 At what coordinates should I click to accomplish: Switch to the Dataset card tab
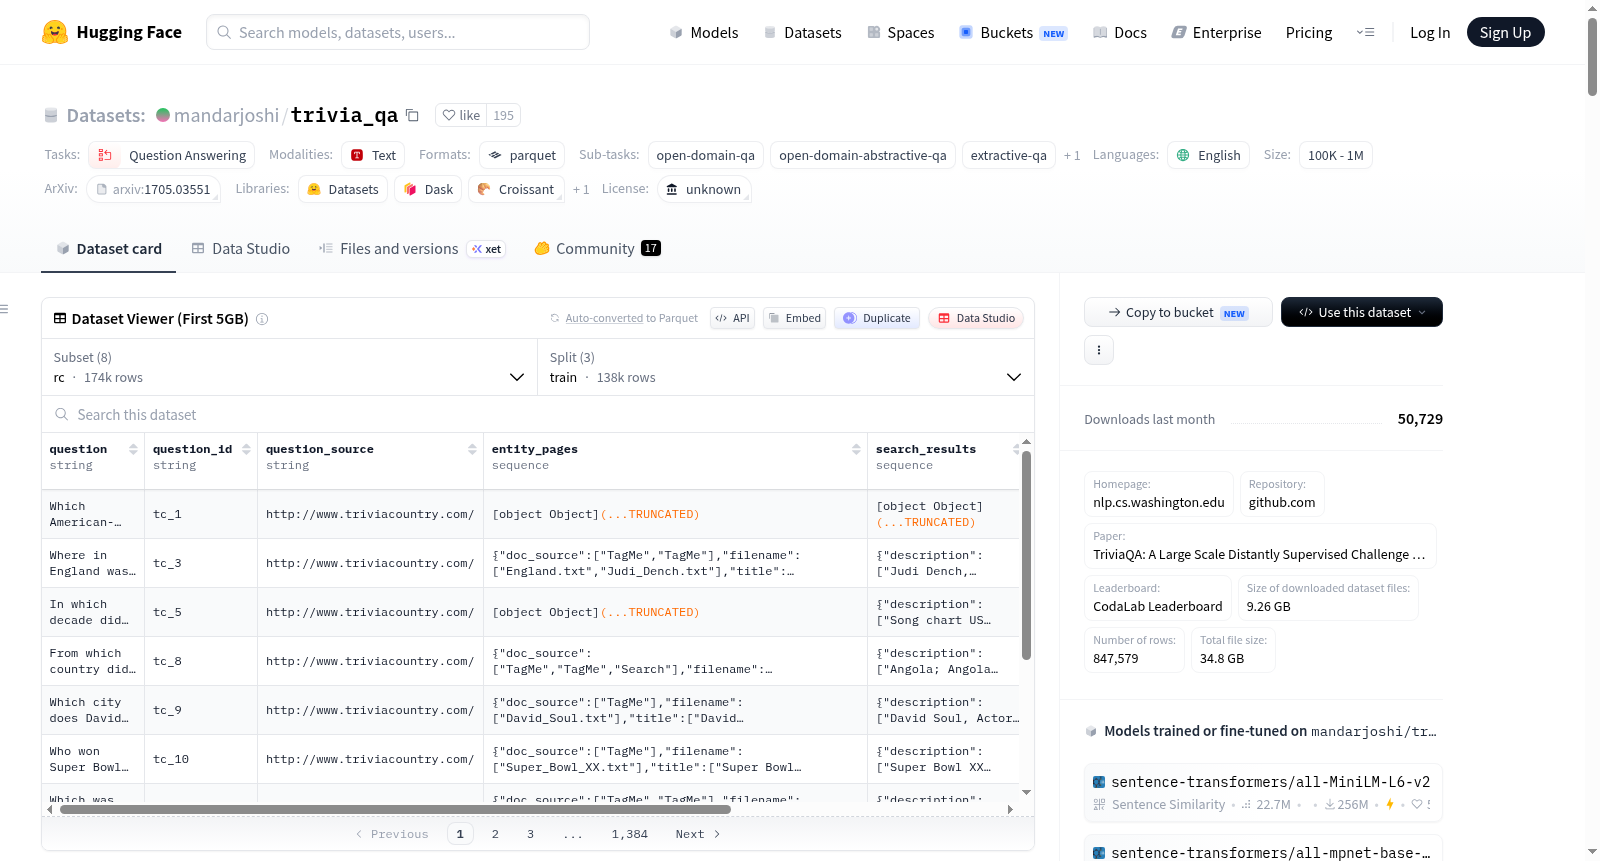pyautogui.click(x=109, y=249)
